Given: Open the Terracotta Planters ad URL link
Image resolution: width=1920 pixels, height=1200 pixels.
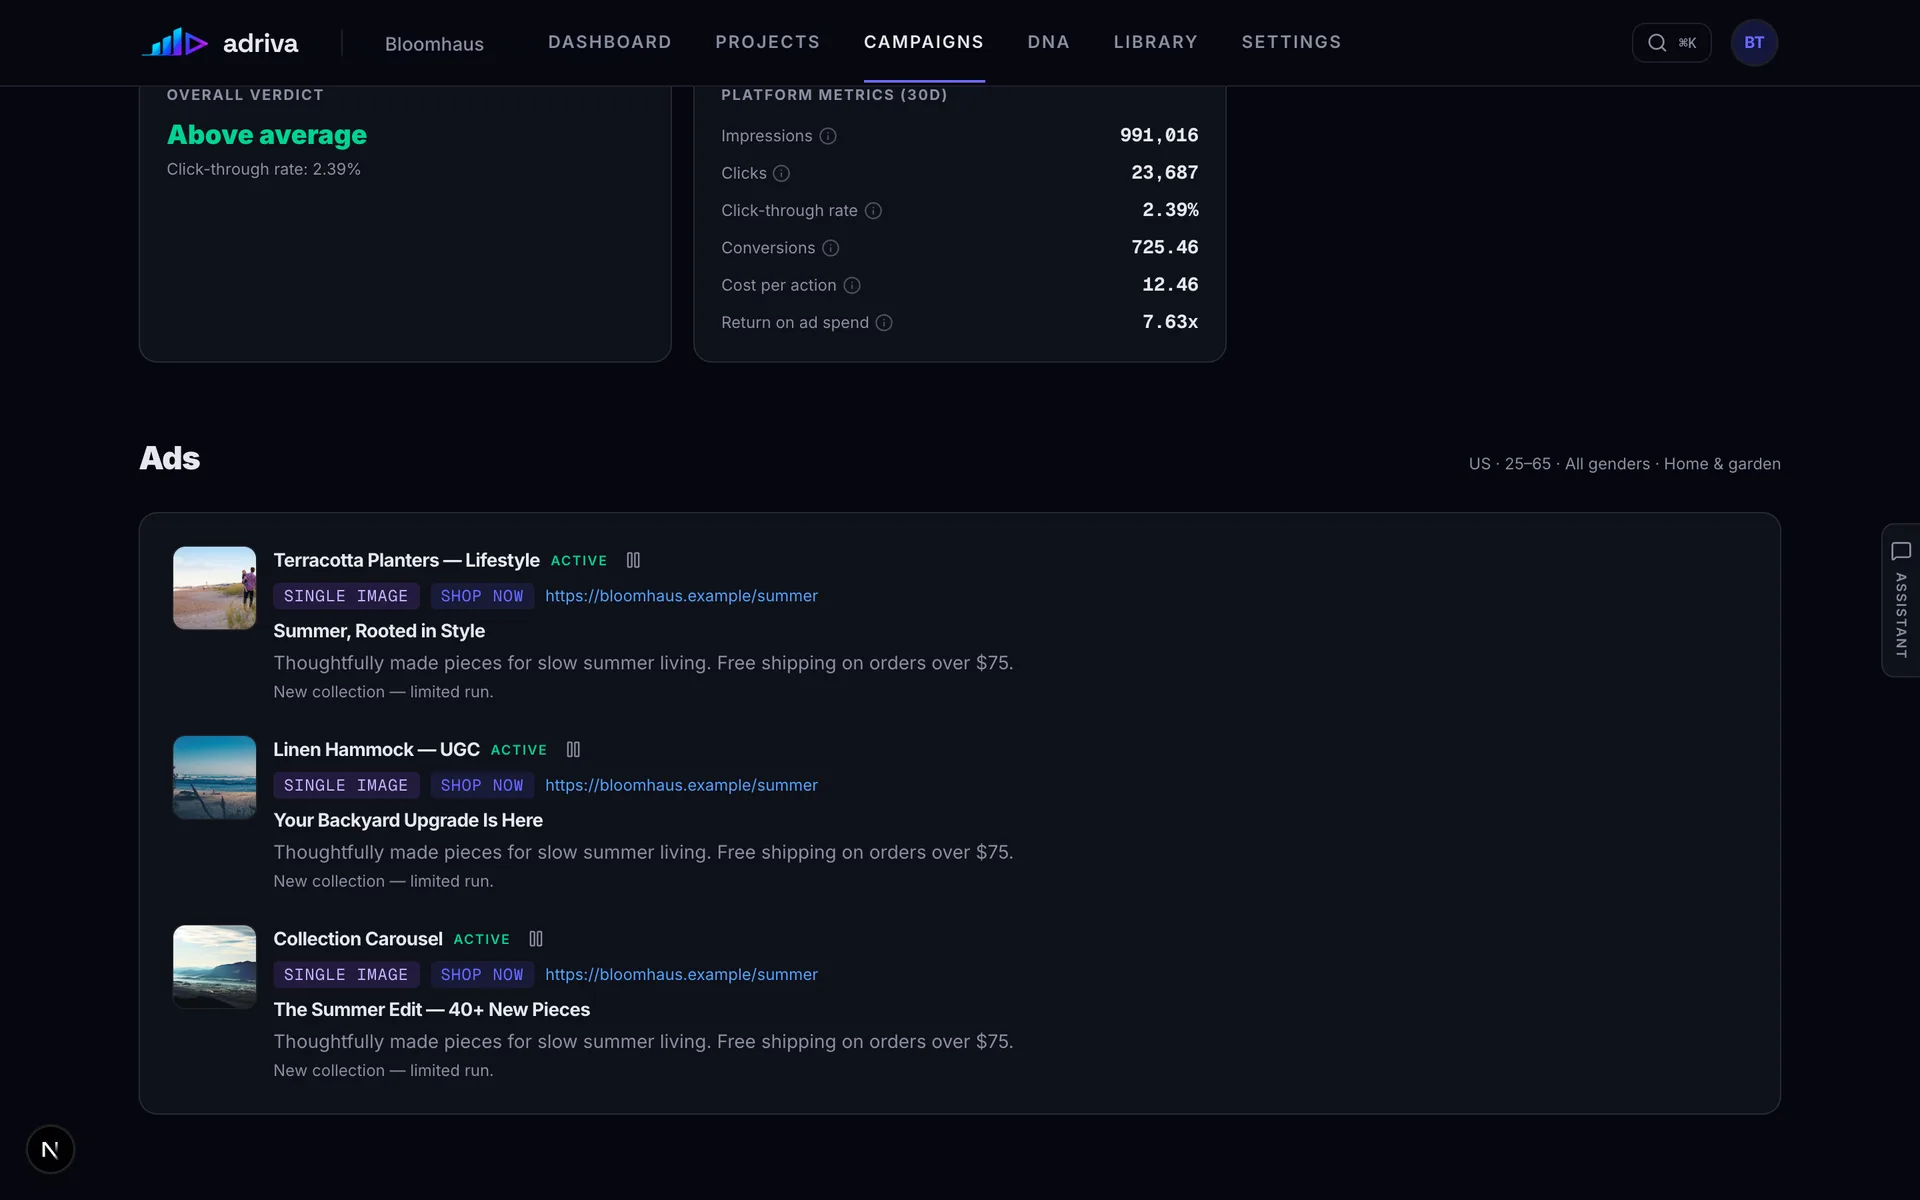Looking at the screenshot, I should 681,596.
